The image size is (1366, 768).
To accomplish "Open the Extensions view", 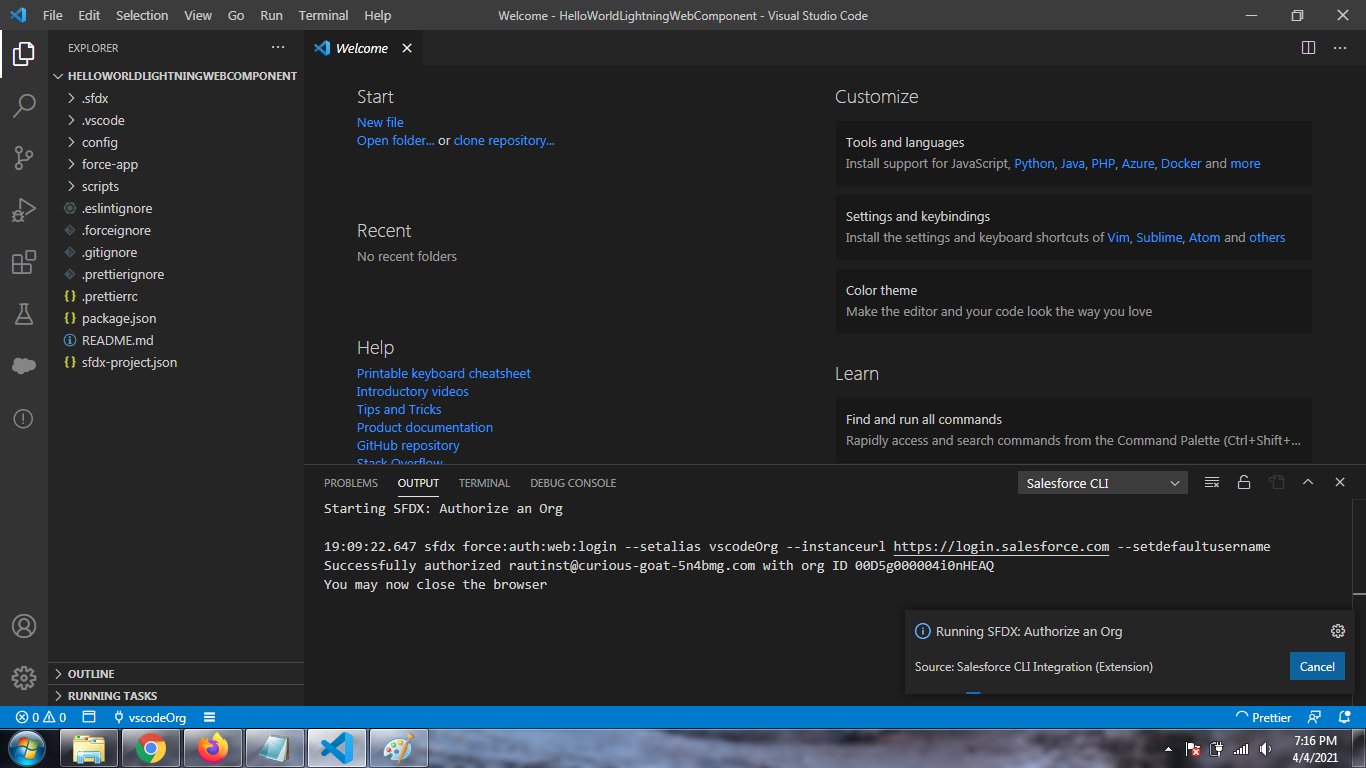I will 24,262.
